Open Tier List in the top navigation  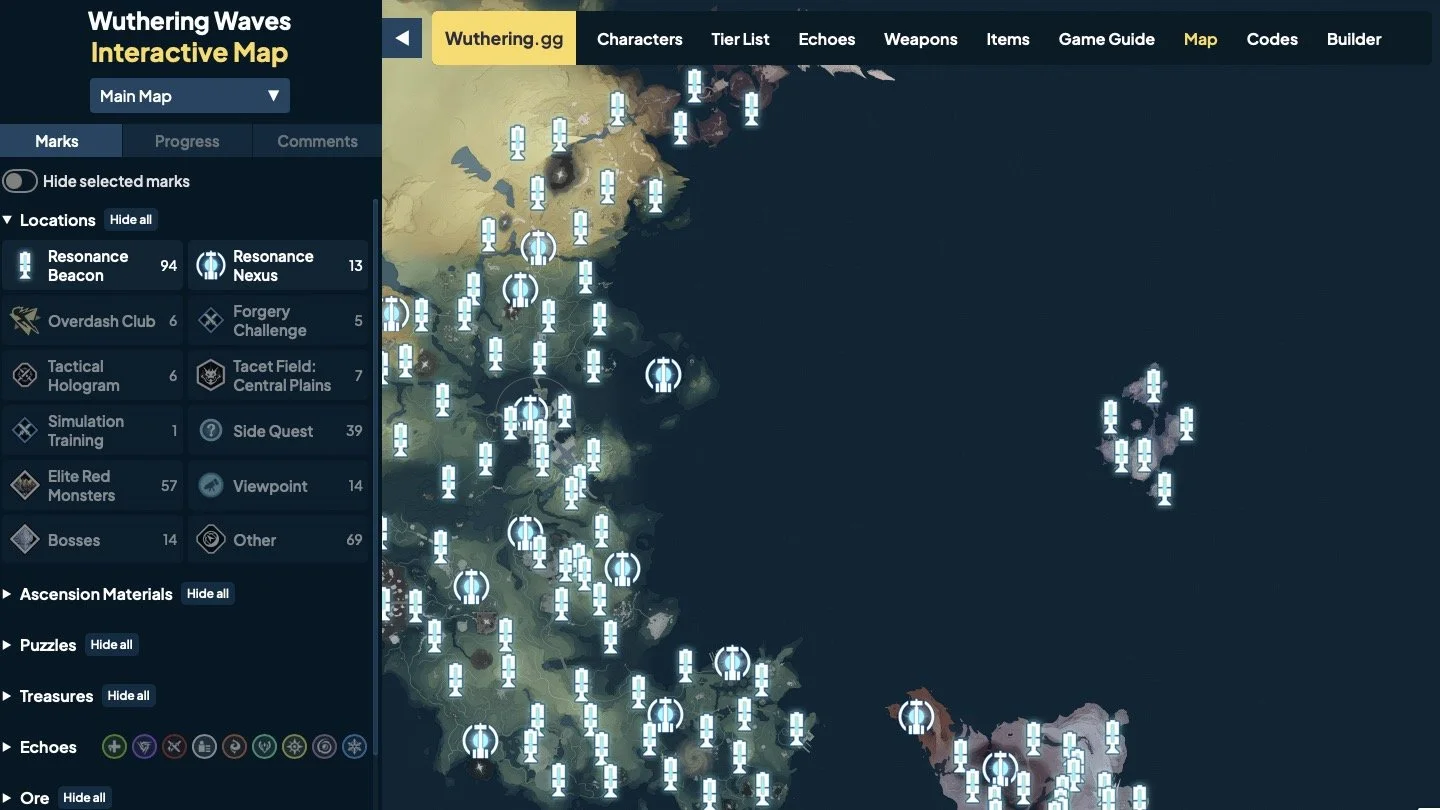740,39
